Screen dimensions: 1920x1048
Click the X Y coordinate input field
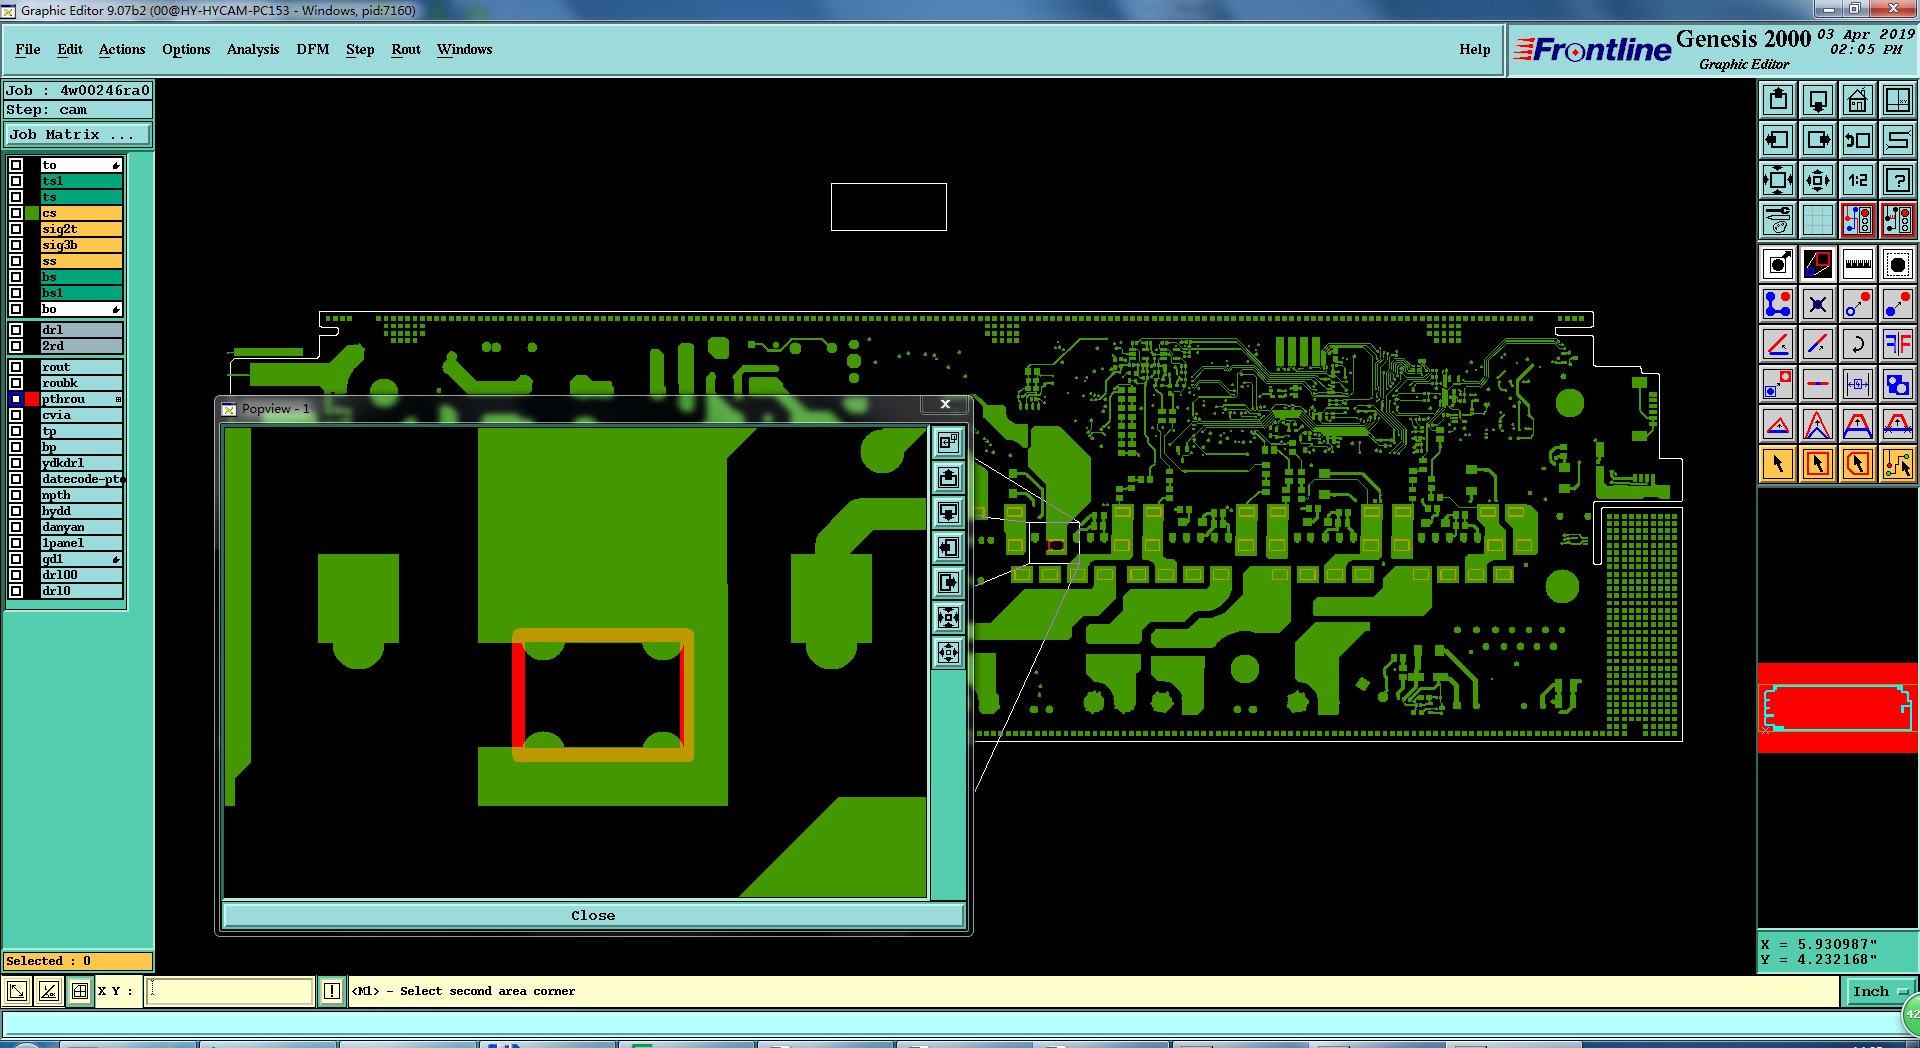(x=230, y=991)
